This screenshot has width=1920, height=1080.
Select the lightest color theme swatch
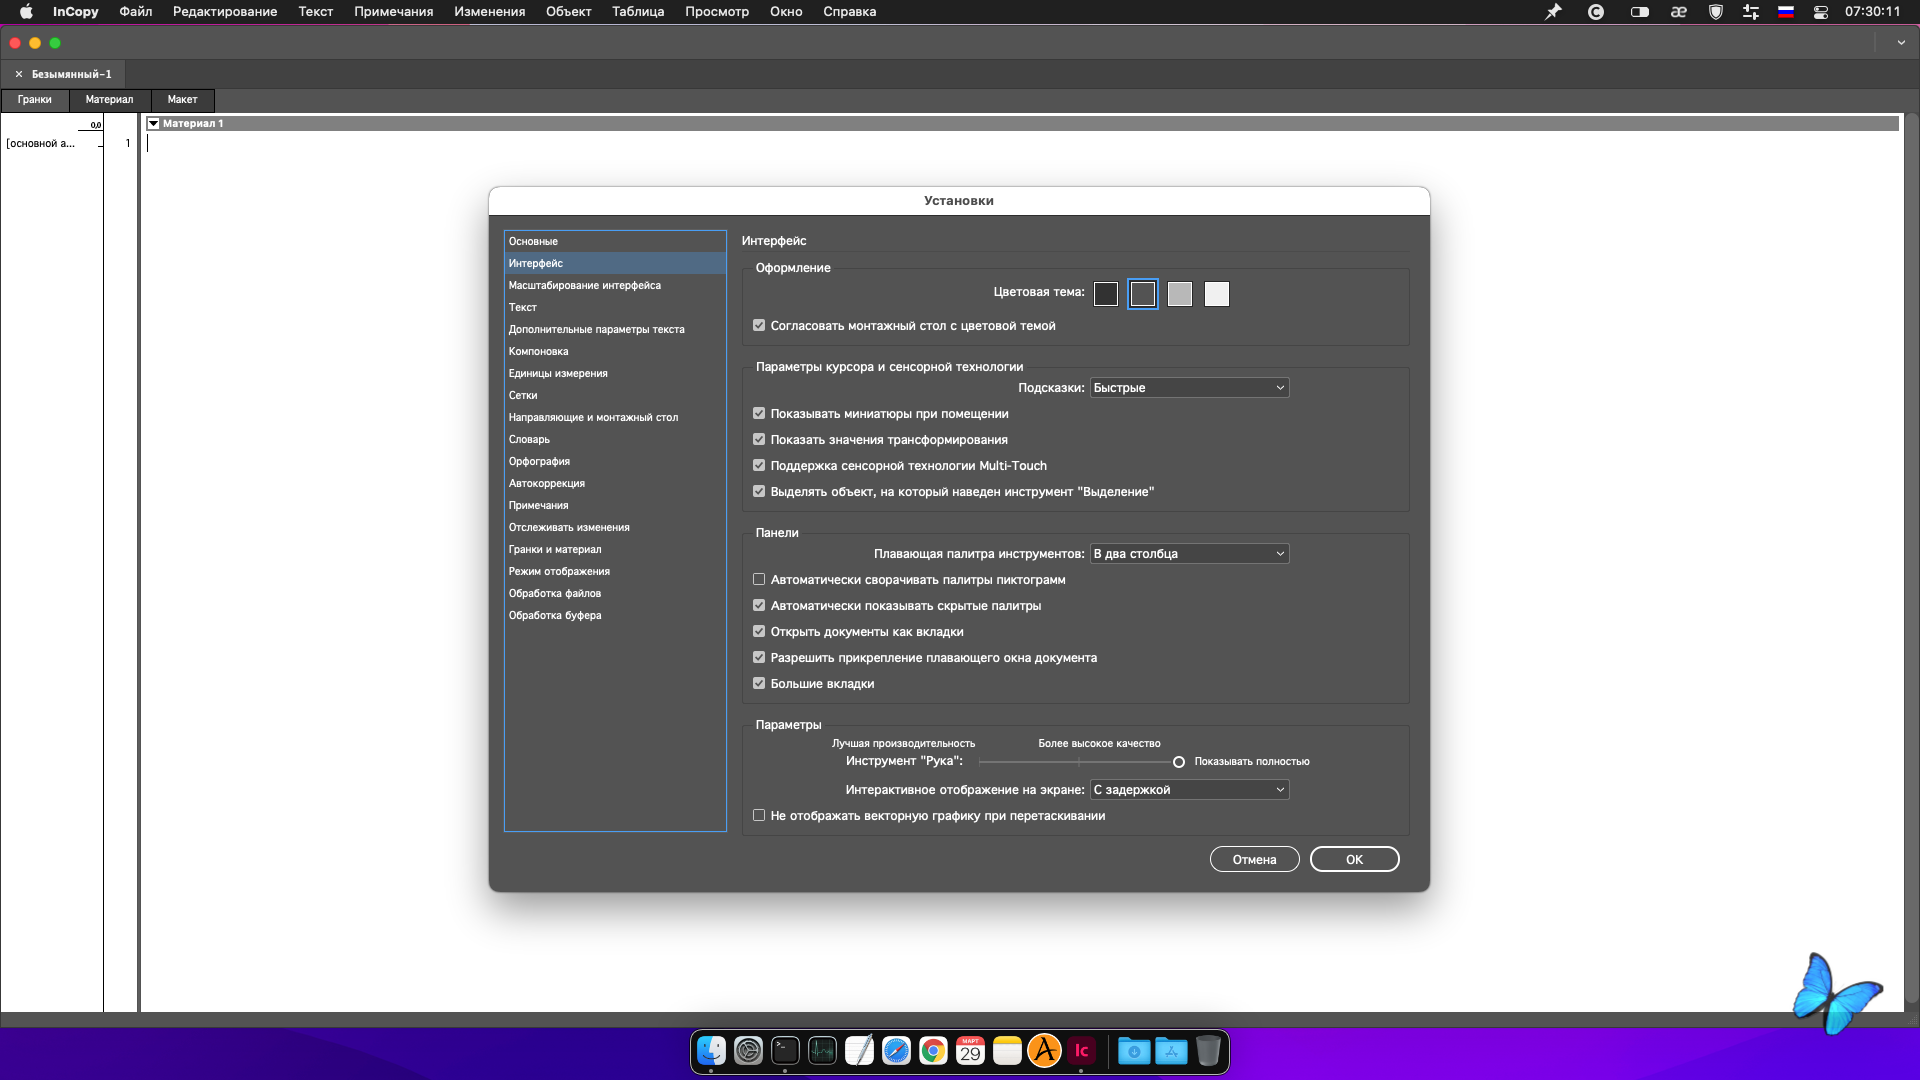1216,294
